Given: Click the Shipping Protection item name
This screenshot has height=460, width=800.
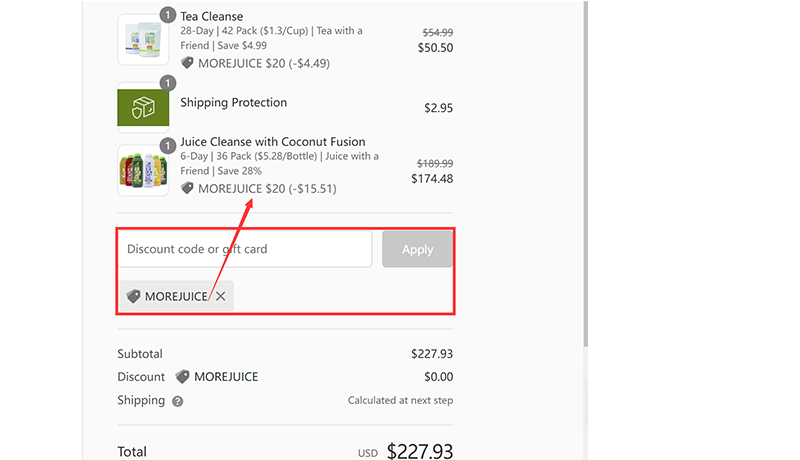Looking at the screenshot, I should (x=233, y=103).
